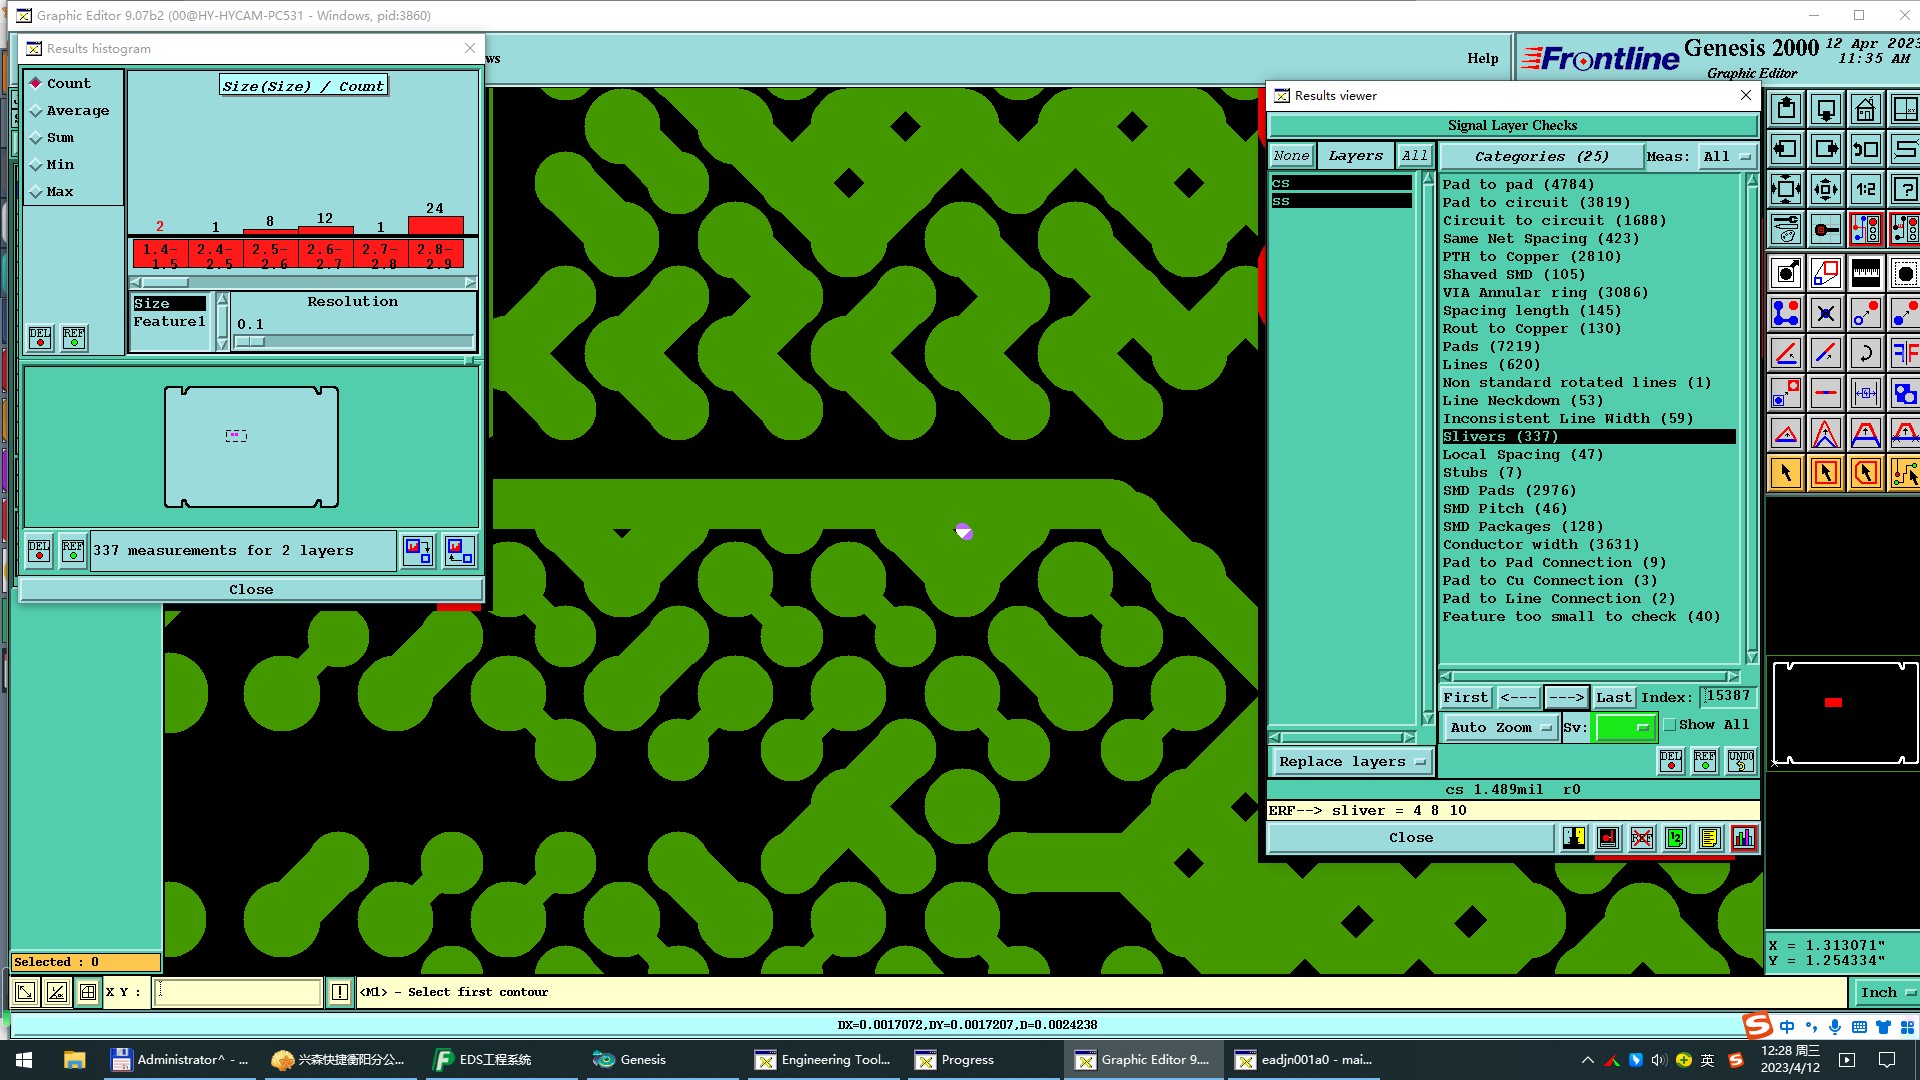This screenshot has height=1080, width=1920.
Task: Select the Average radio option
Action: (x=37, y=111)
